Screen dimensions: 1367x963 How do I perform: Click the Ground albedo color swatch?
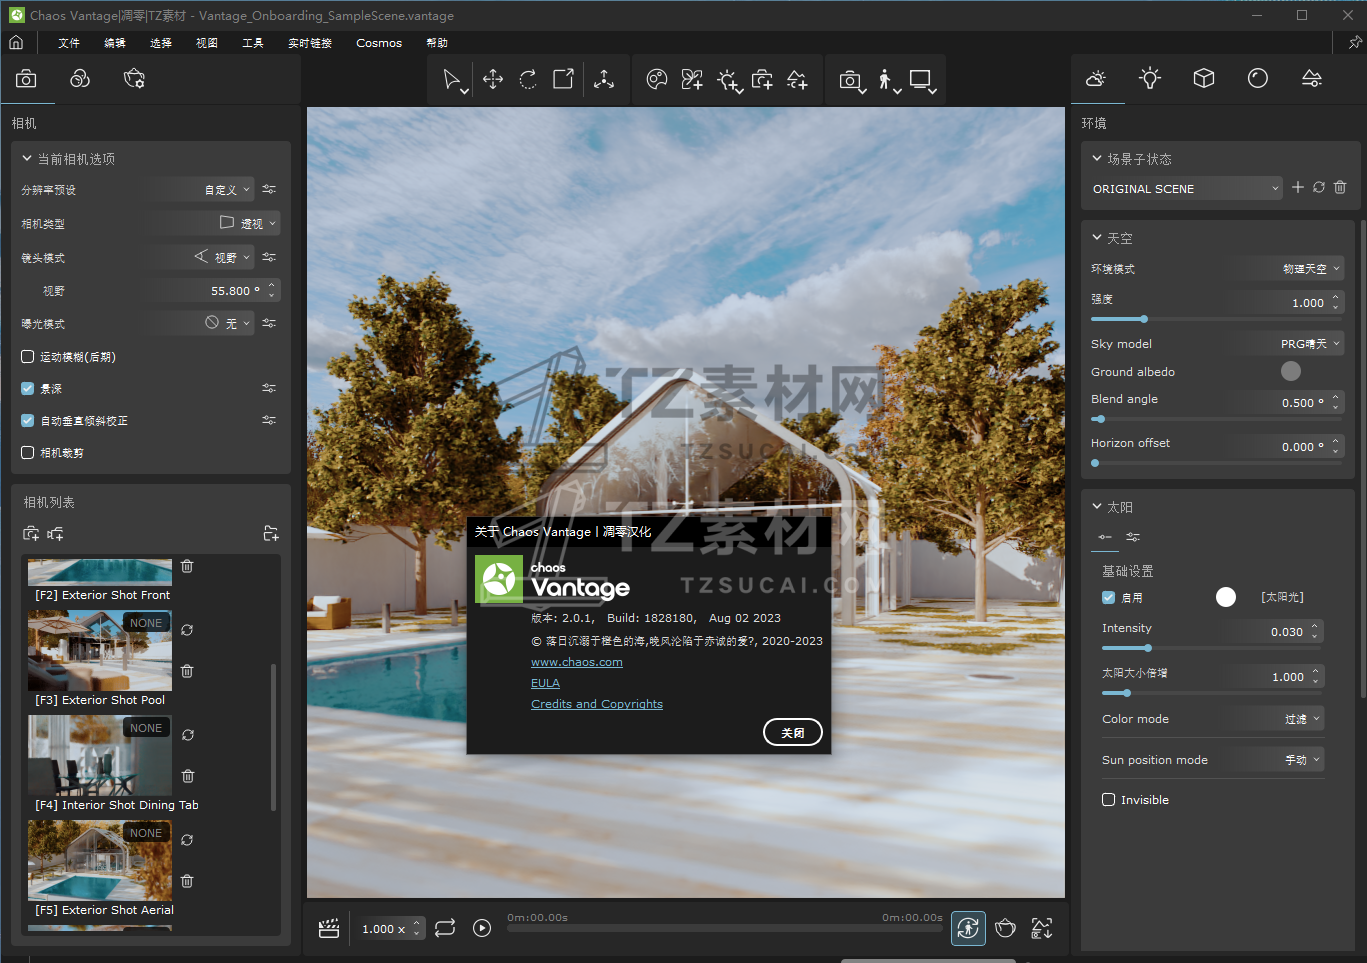tap(1291, 371)
